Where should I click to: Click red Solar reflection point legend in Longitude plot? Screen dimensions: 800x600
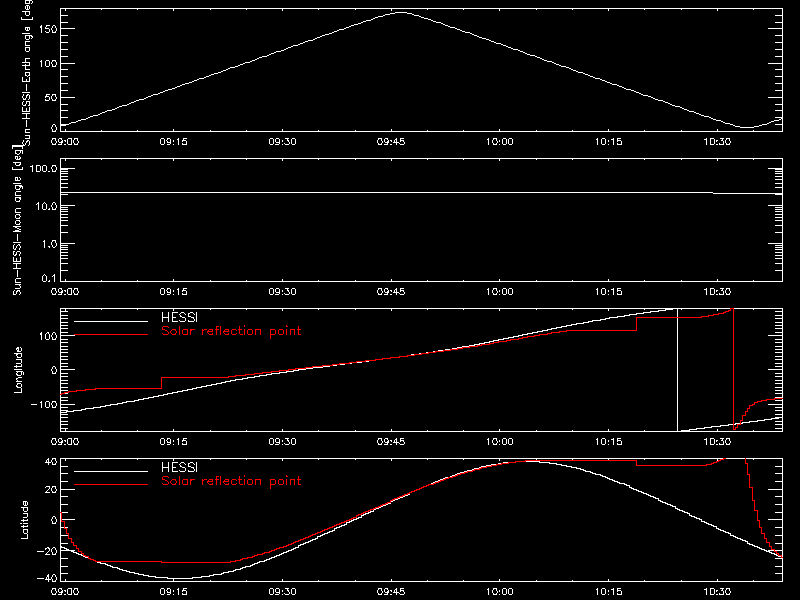pyautogui.click(x=231, y=331)
